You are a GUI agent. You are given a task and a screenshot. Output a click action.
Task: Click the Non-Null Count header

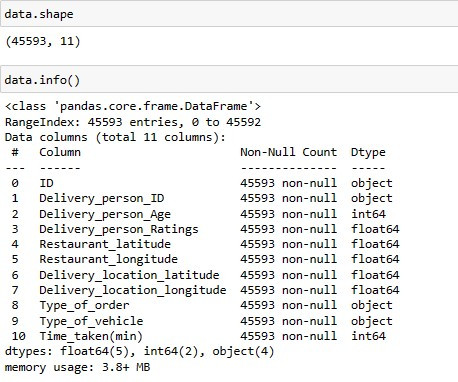click(289, 152)
